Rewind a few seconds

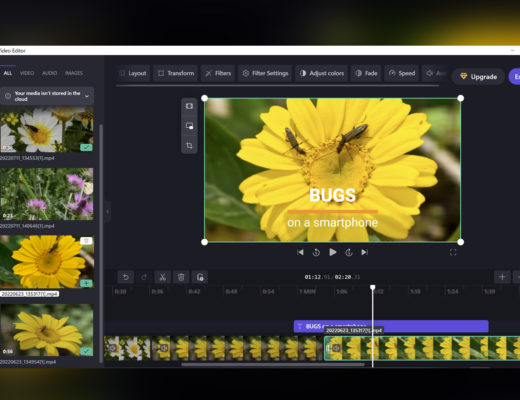click(316, 252)
